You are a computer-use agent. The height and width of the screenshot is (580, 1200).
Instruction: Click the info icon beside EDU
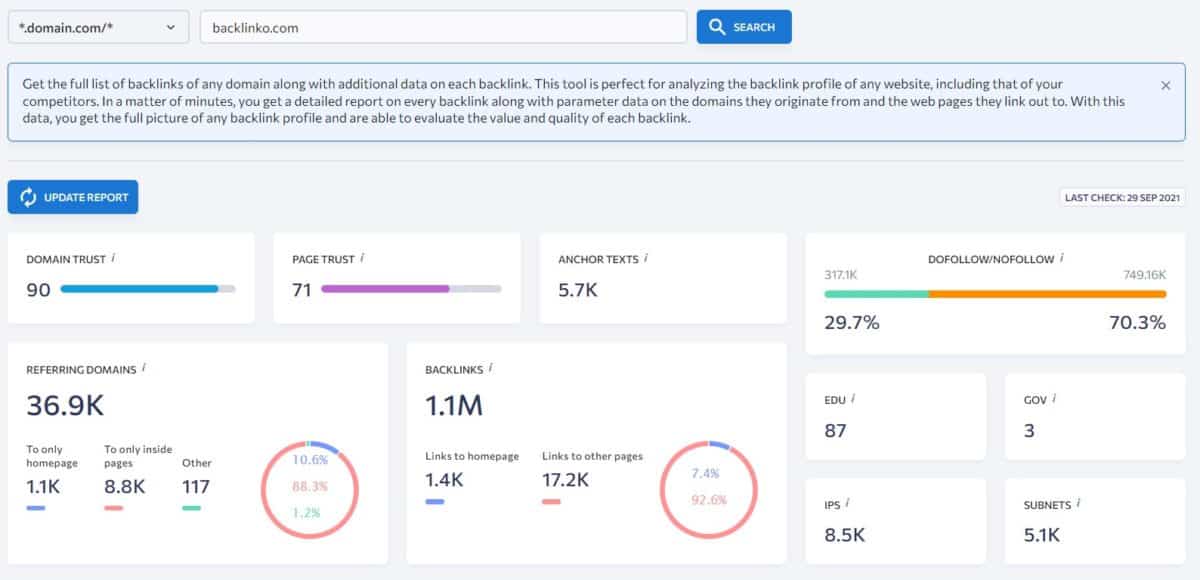tap(853, 399)
